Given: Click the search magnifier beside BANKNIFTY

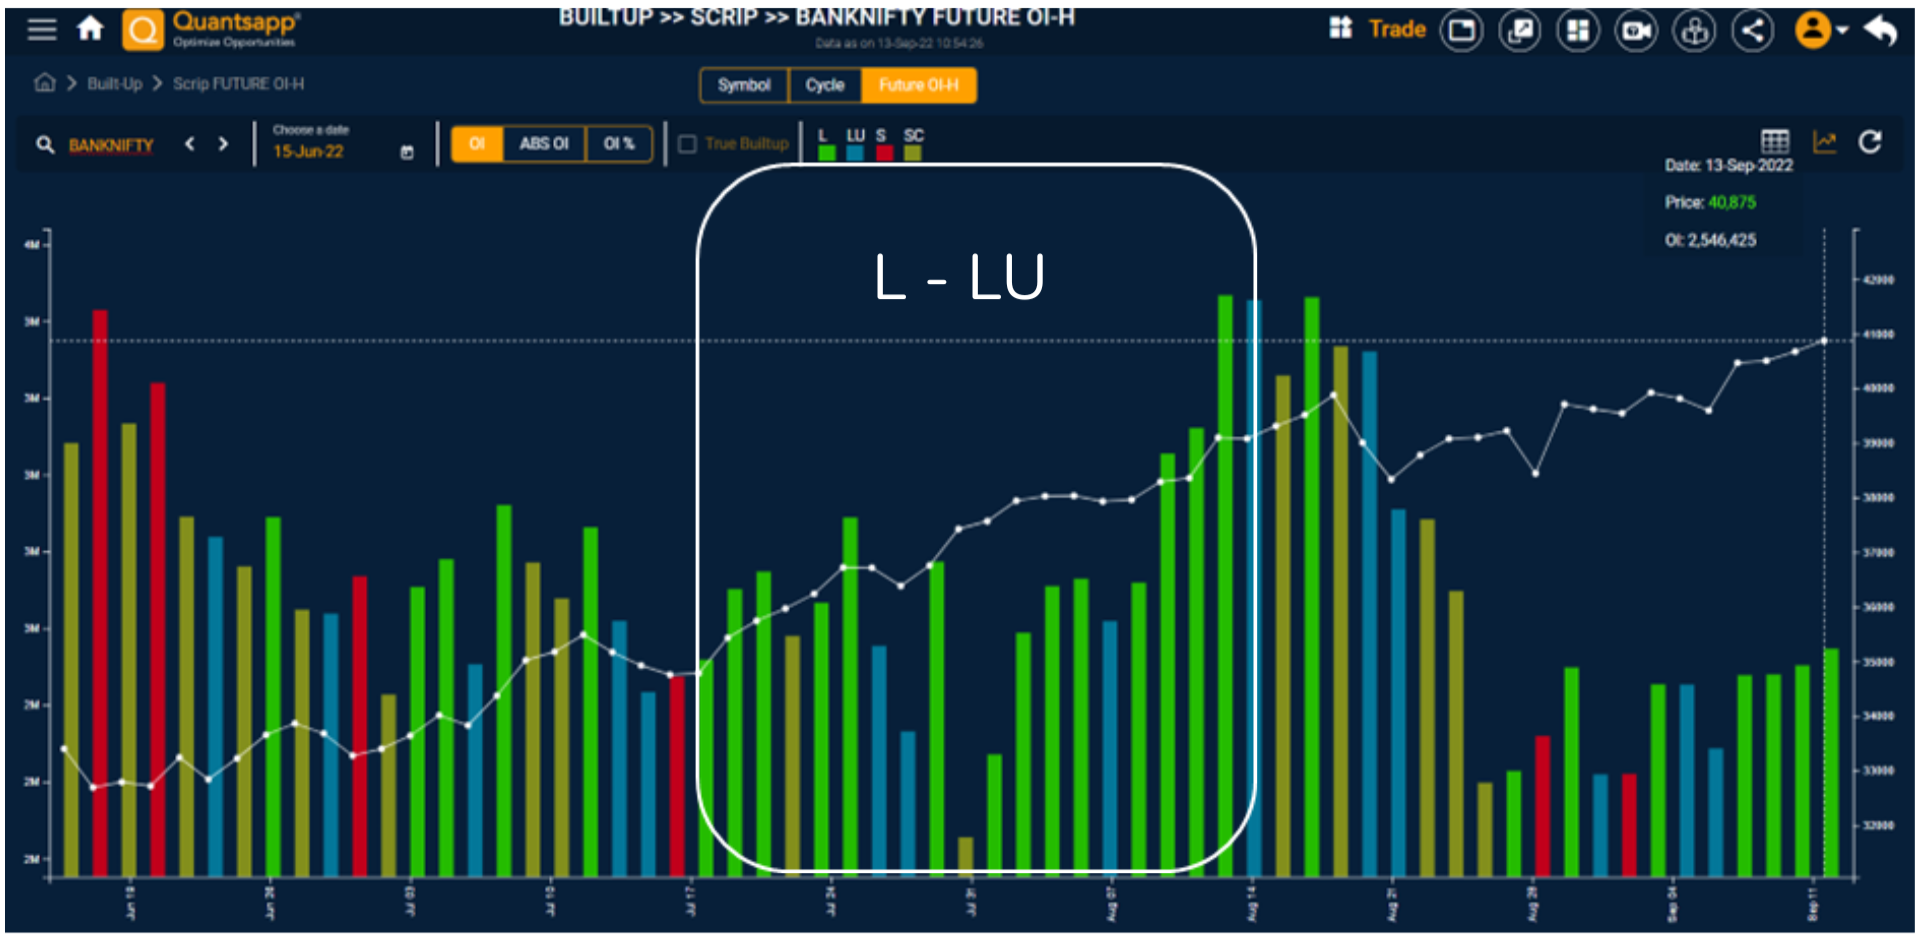Looking at the screenshot, I should click(x=45, y=144).
